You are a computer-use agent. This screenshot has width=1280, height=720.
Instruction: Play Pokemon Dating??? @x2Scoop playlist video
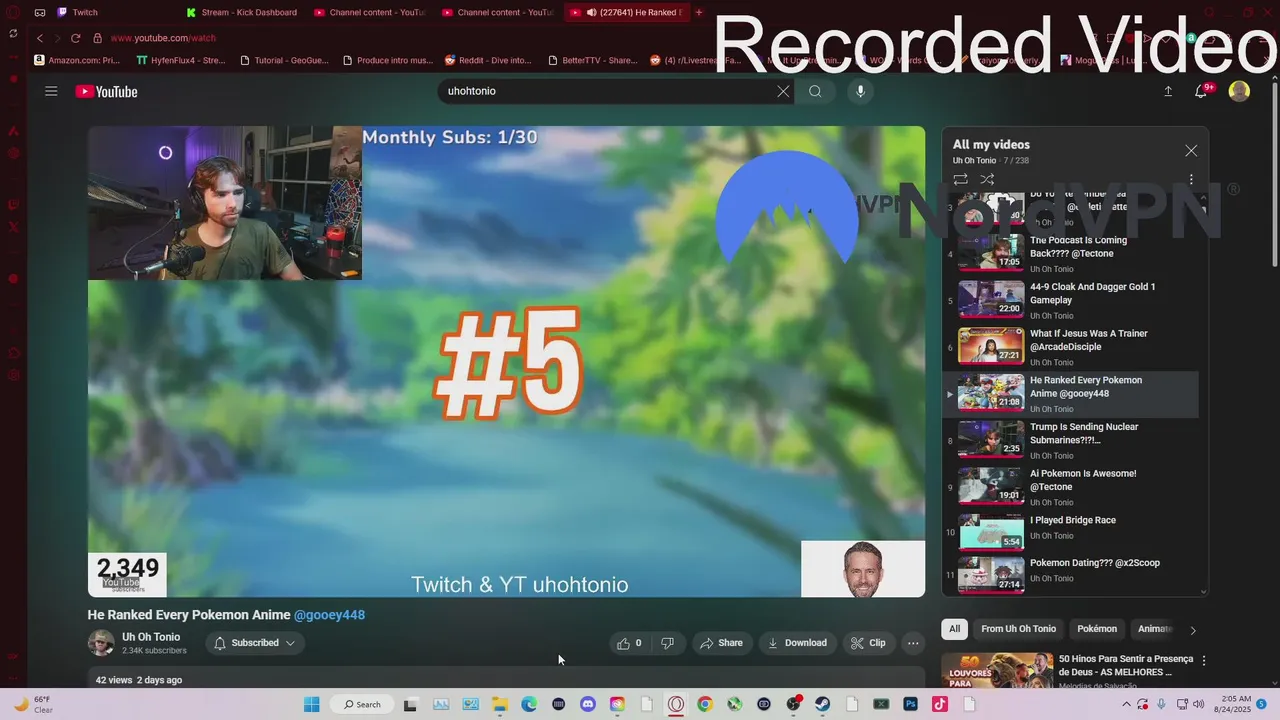(x=1071, y=575)
